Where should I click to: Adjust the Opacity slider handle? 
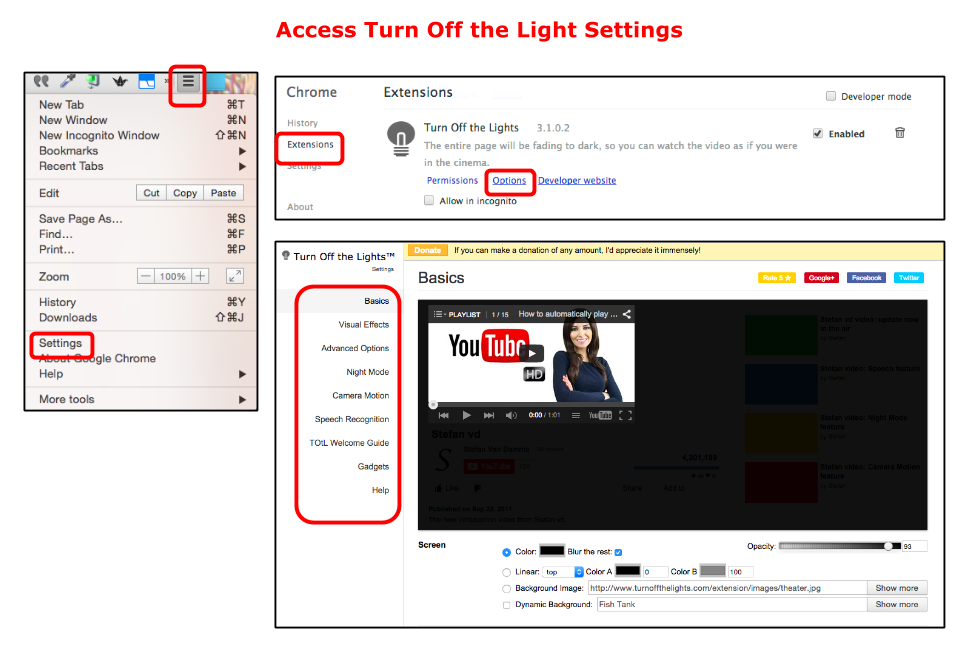coord(888,546)
